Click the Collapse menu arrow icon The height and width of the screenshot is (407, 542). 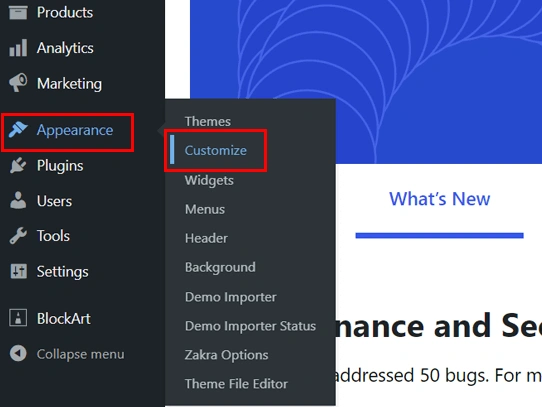tap(18, 353)
